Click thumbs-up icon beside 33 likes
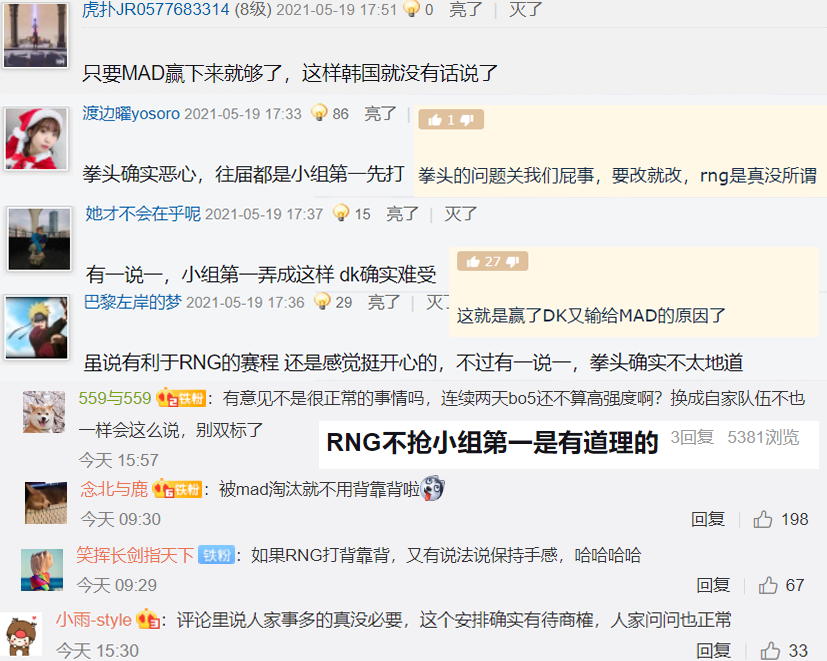This screenshot has width=827, height=661. [x=770, y=650]
